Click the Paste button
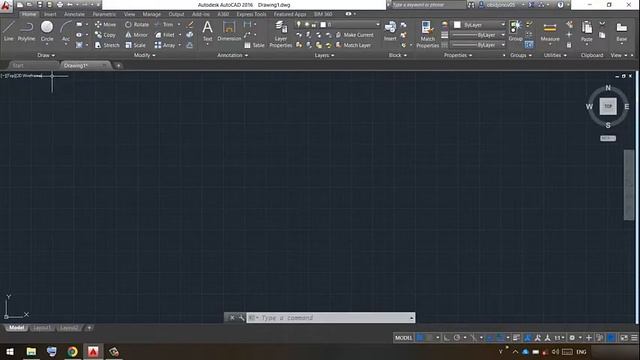The image size is (640, 360). tap(587, 32)
